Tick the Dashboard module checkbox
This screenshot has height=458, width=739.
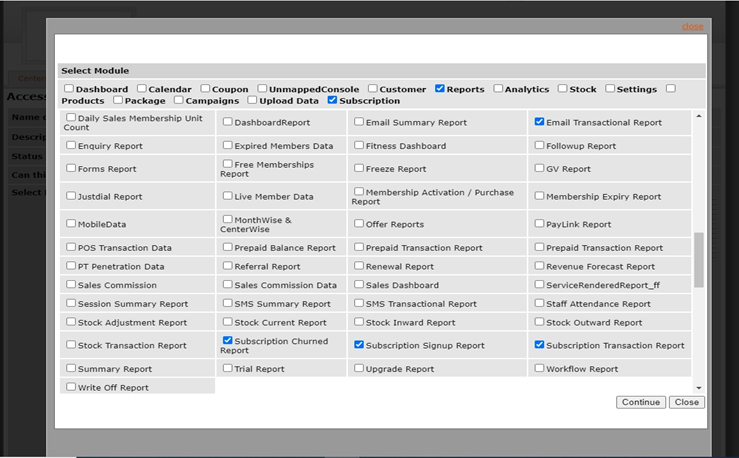click(x=69, y=89)
